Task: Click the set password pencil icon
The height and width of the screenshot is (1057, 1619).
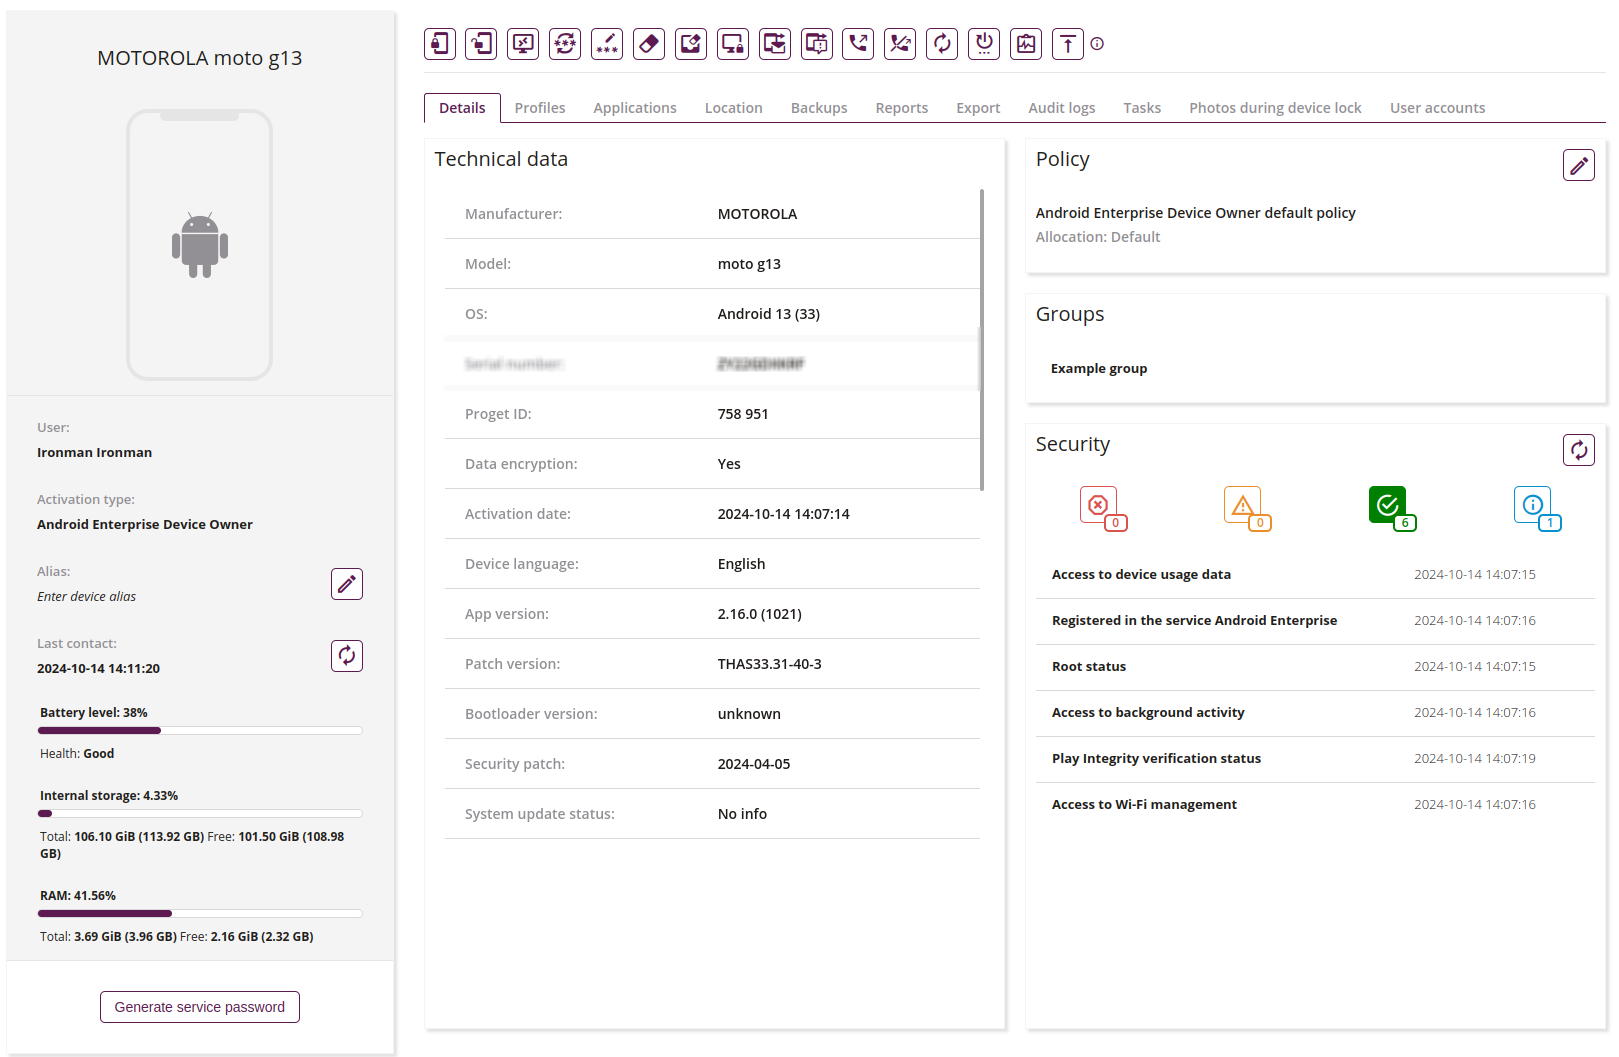Action: click(607, 44)
